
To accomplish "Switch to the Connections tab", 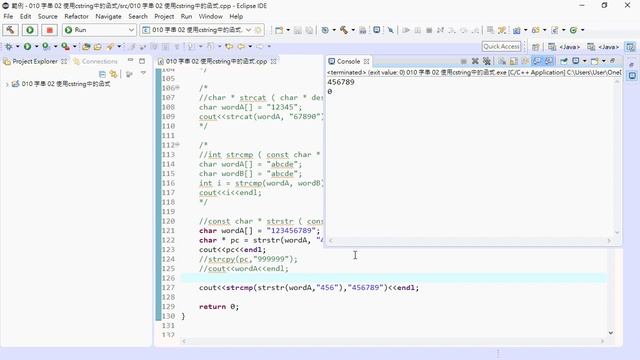I will point(95,61).
